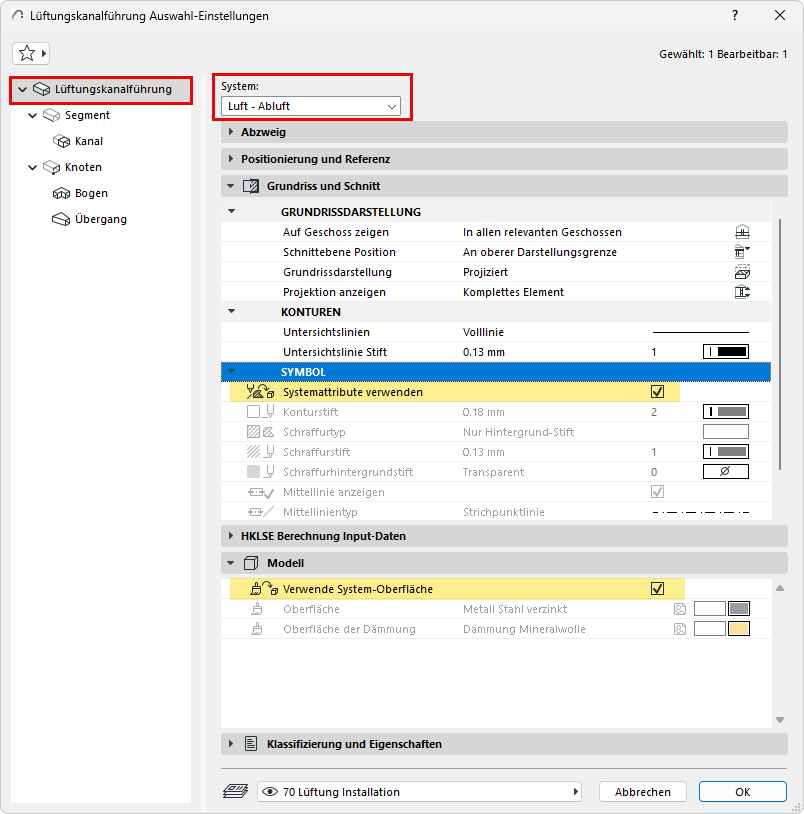The height and width of the screenshot is (814, 804).
Task: Click the layer stack icon at bottom
Action: [236, 791]
